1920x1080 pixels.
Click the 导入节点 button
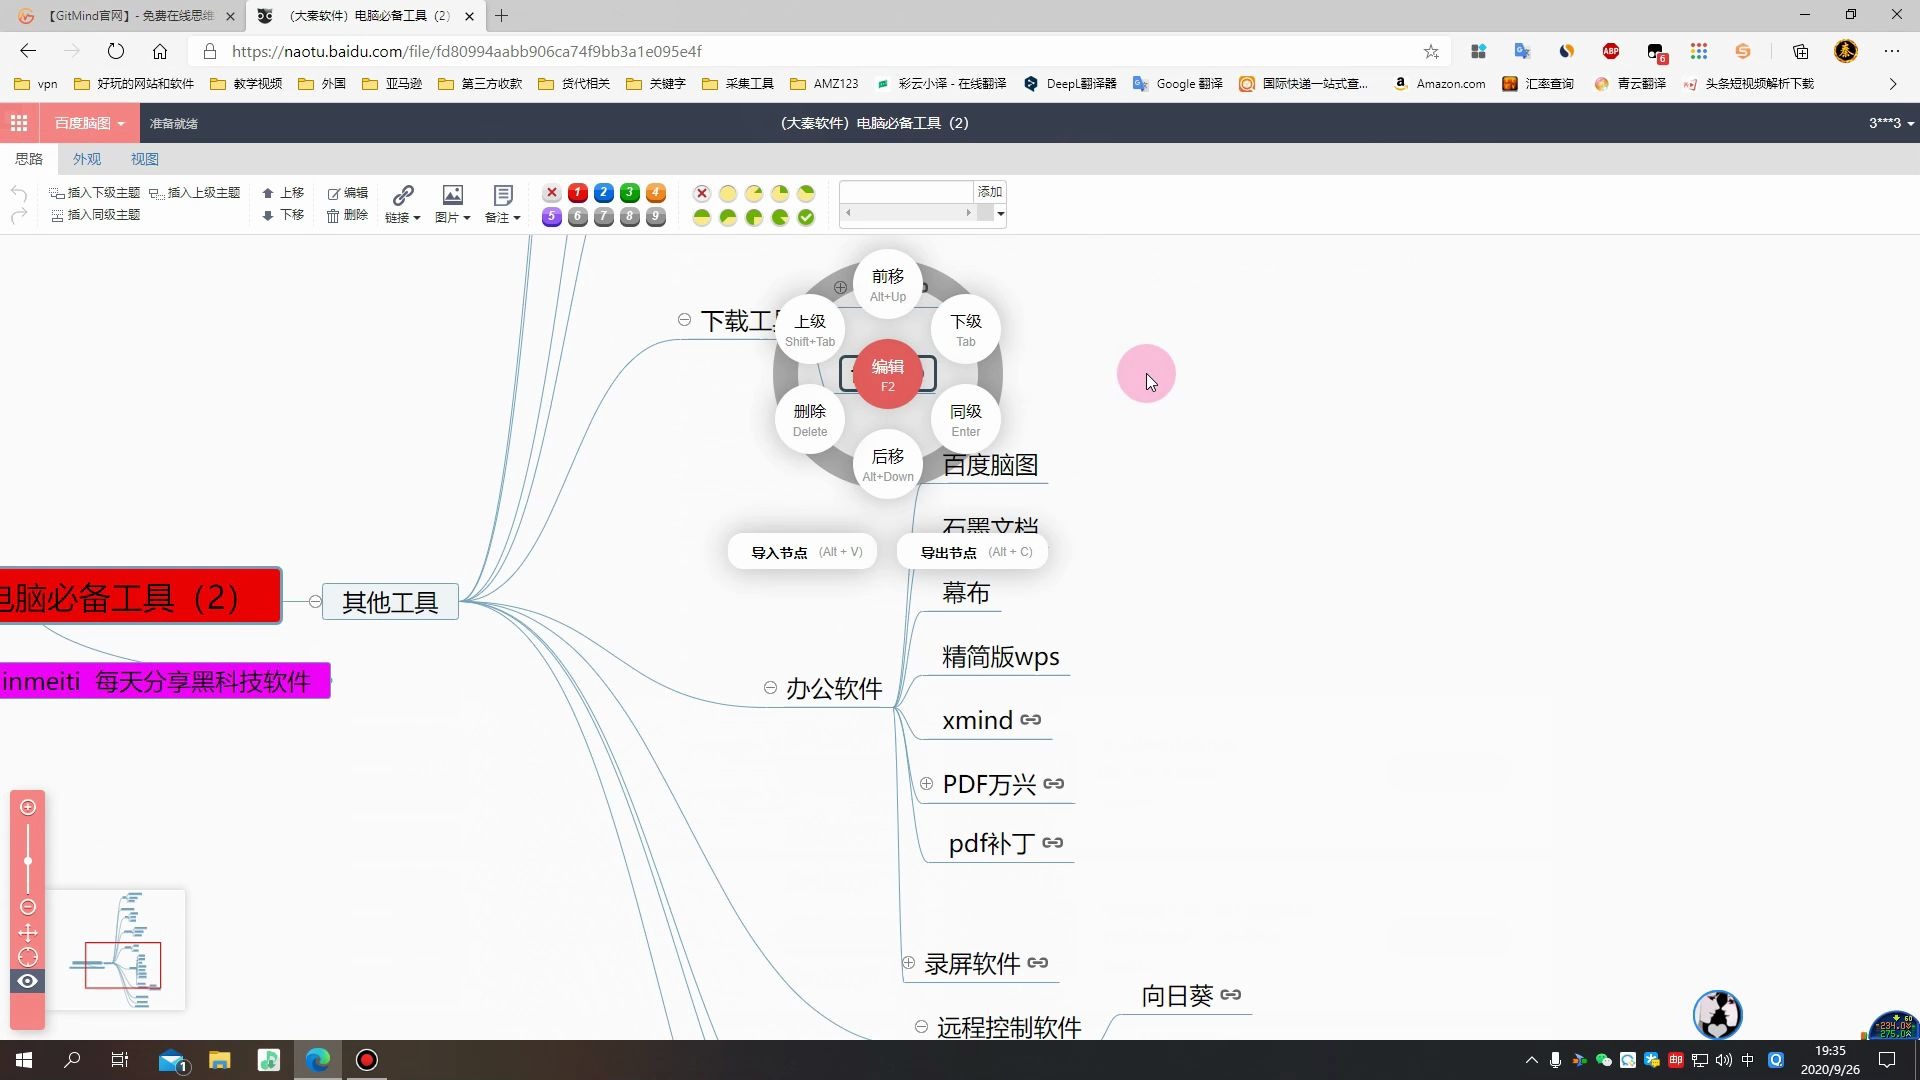tap(803, 552)
